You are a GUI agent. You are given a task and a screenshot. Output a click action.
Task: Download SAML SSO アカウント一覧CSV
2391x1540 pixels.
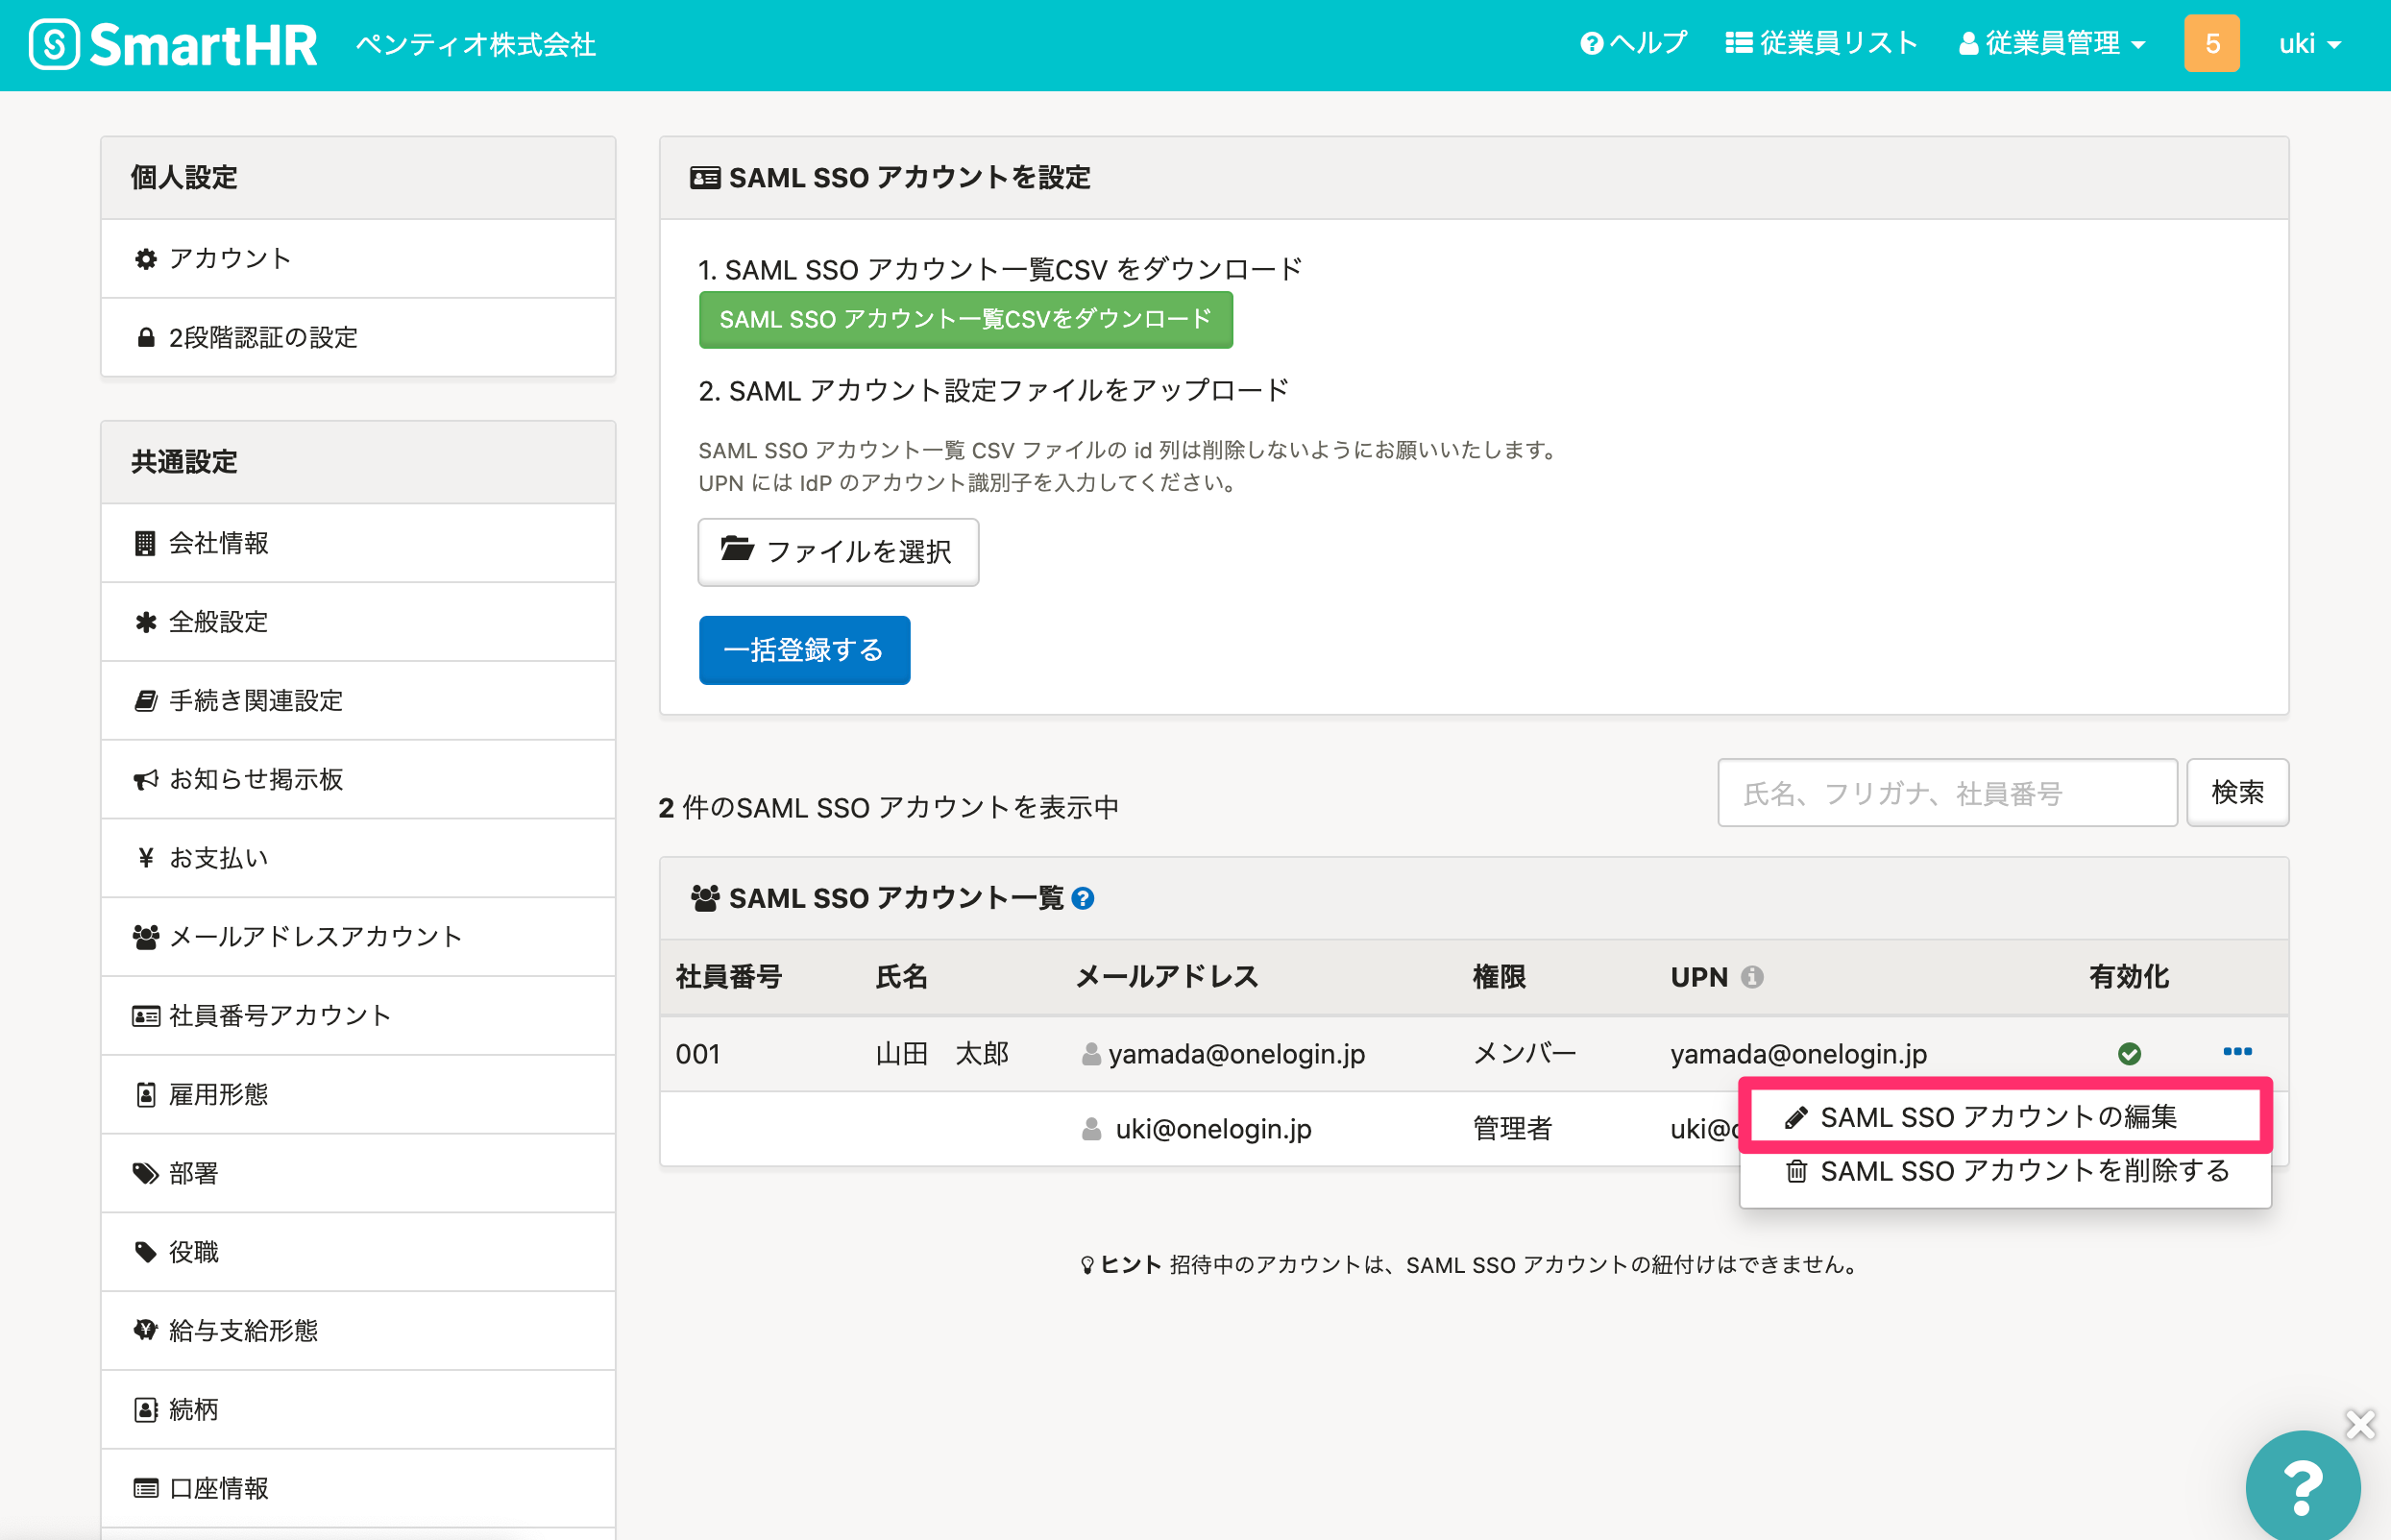(965, 320)
